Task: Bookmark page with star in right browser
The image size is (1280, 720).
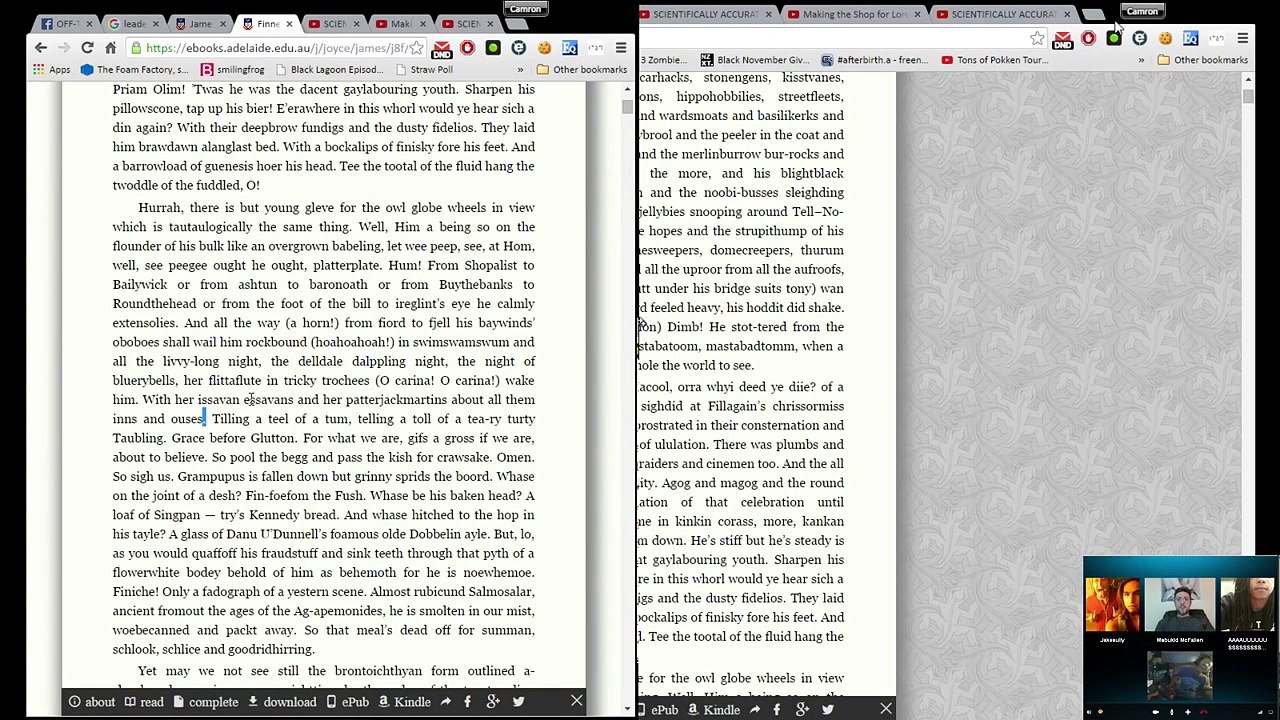Action: pos(1037,39)
